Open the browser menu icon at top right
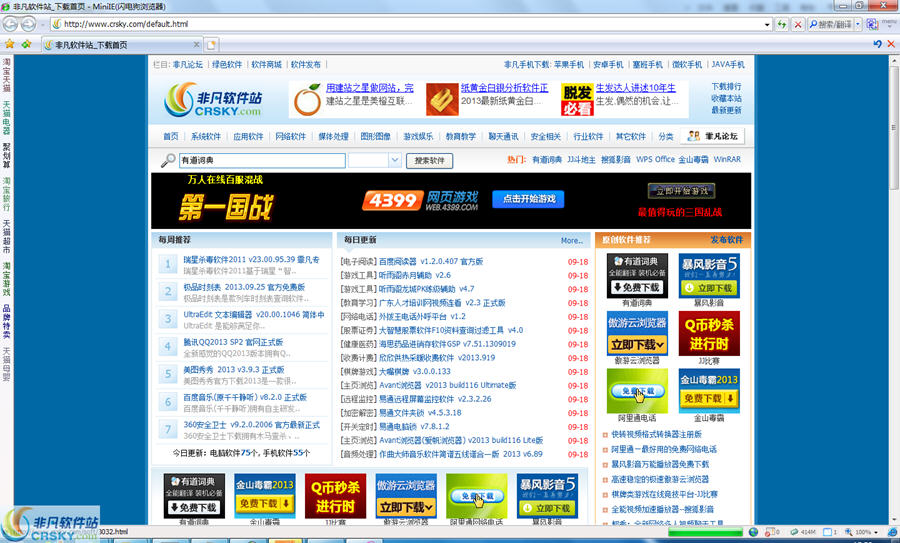This screenshot has width=900, height=543. (x=889, y=24)
